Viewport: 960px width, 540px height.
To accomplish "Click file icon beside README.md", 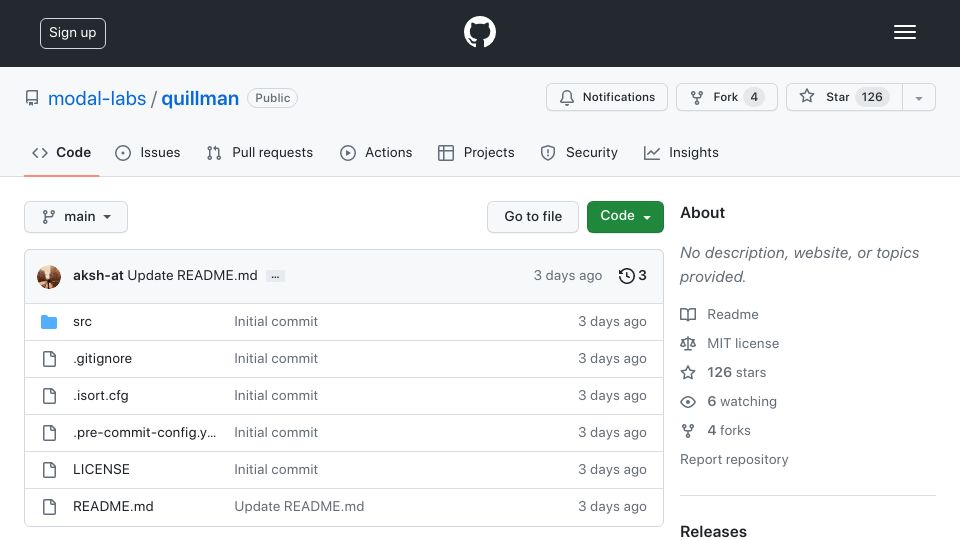I will pos(49,506).
